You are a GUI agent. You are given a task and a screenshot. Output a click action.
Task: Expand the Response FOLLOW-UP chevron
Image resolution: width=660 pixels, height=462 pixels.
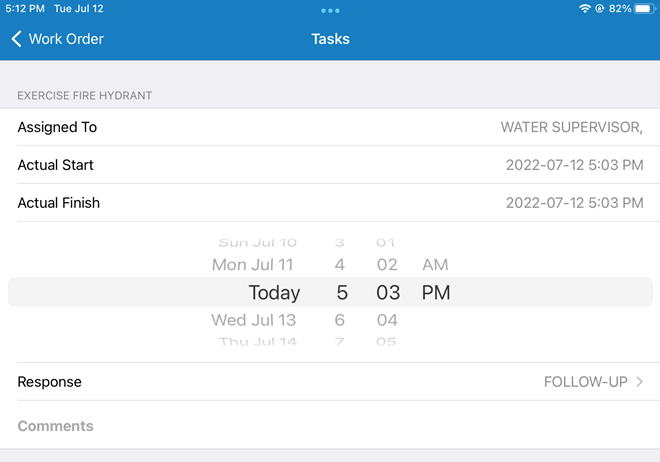click(640, 382)
